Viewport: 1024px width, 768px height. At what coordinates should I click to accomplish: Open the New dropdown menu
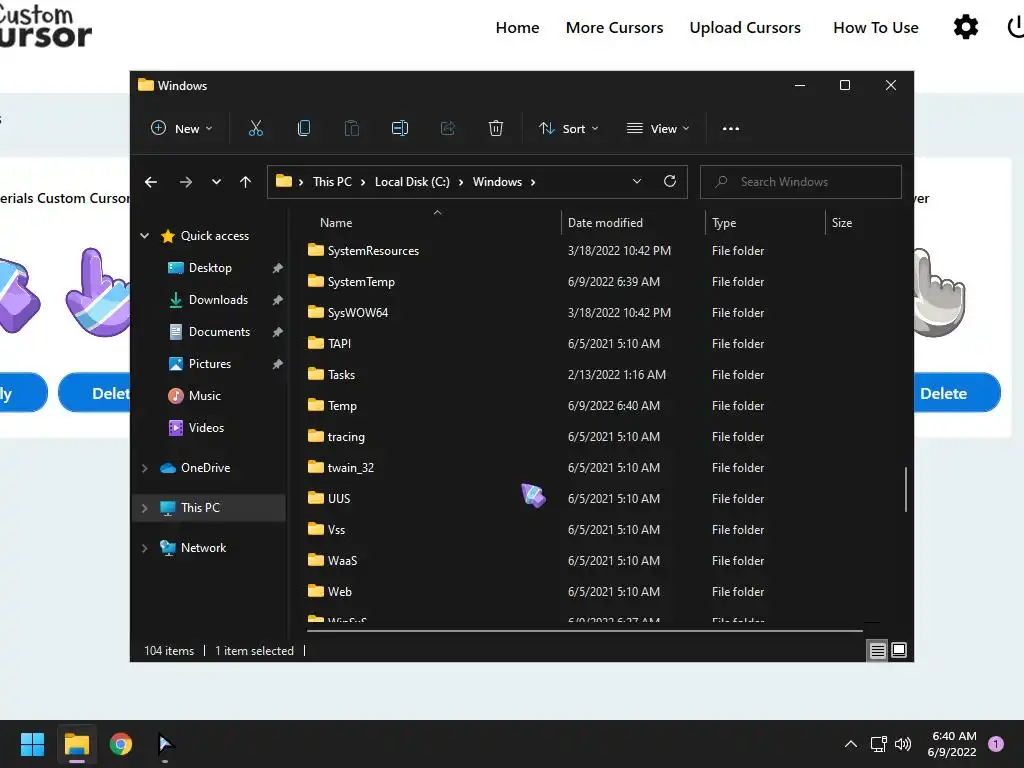tap(182, 129)
